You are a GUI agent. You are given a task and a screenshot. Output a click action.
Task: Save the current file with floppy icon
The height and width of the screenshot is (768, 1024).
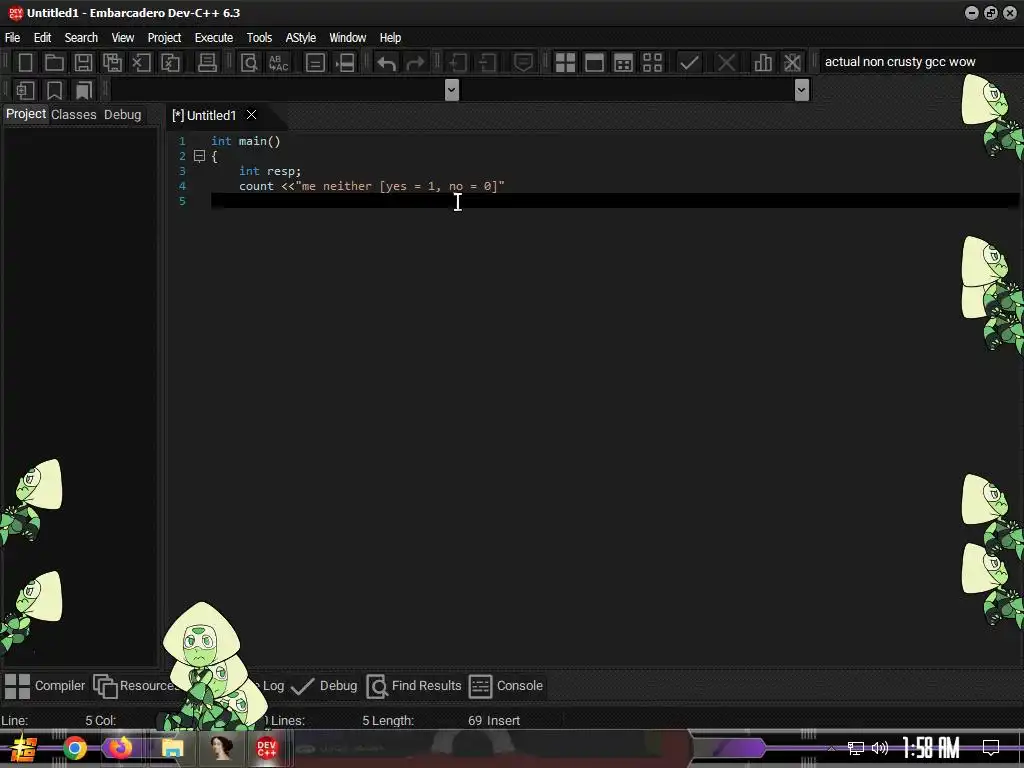pos(83,63)
